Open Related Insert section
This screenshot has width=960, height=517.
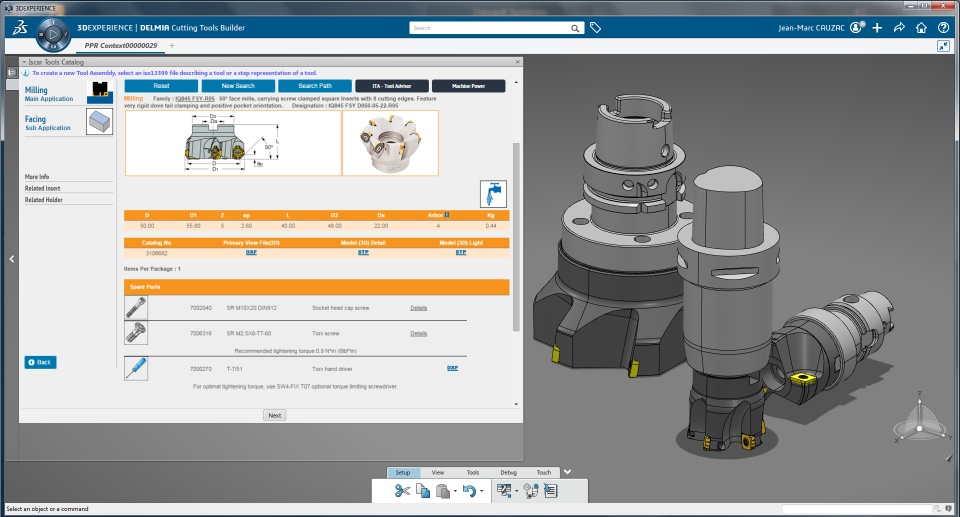pos(42,188)
